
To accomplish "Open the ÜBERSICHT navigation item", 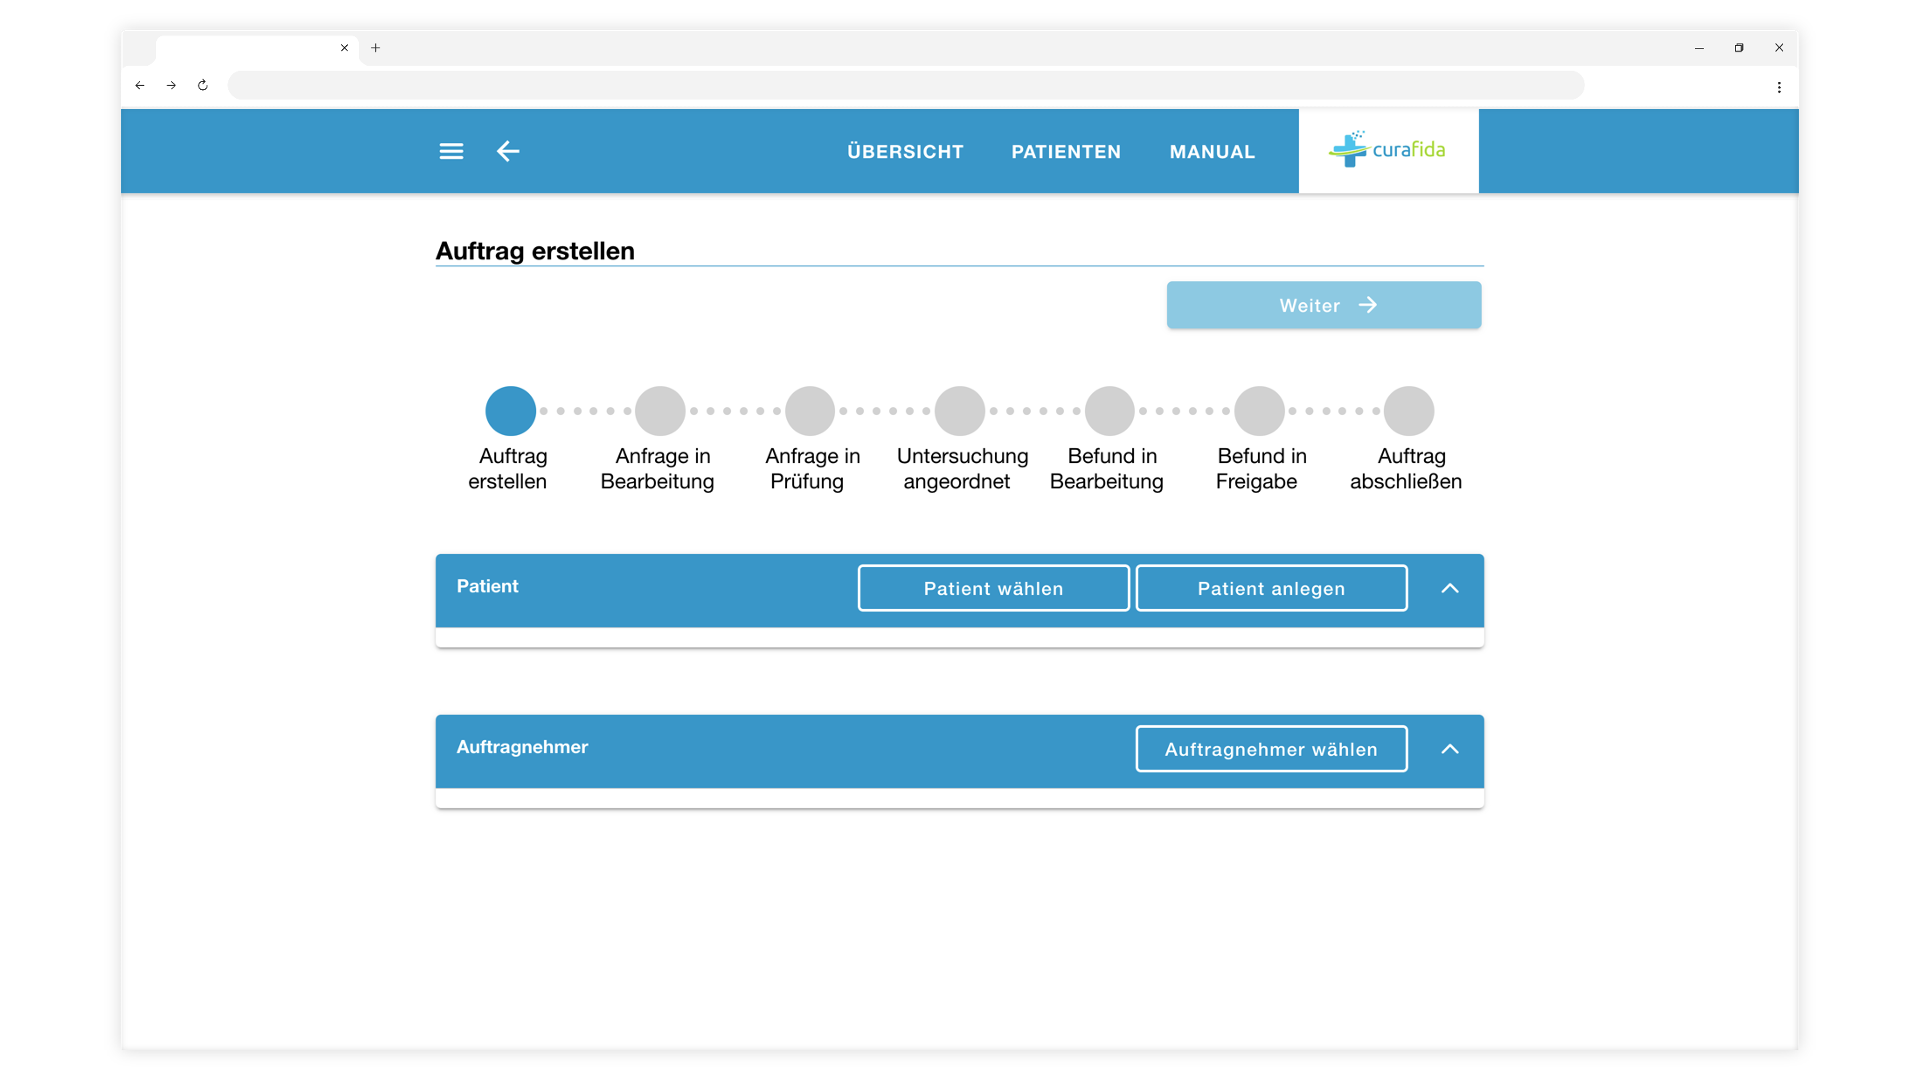I will coord(905,152).
